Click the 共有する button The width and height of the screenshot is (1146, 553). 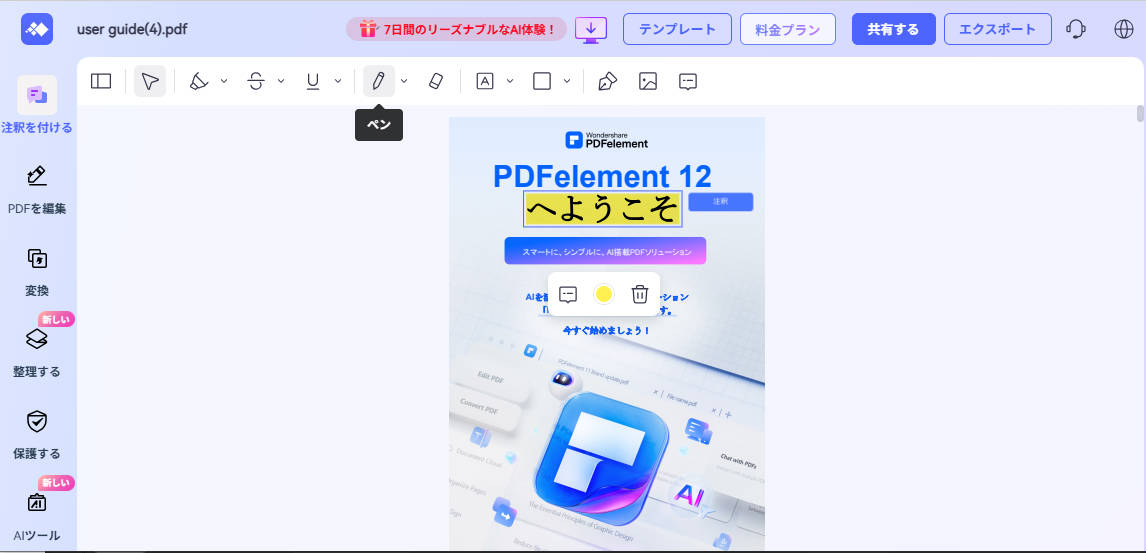click(x=893, y=29)
